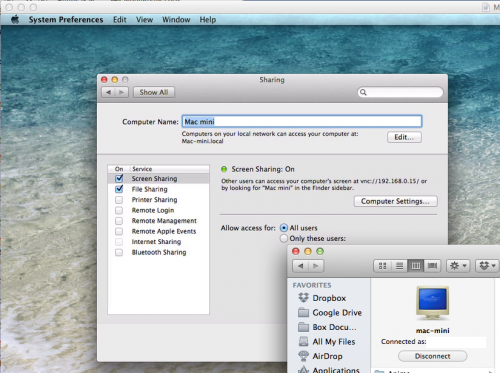Enable the Bluetooth Sharing checkbox

click(x=119, y=252)
